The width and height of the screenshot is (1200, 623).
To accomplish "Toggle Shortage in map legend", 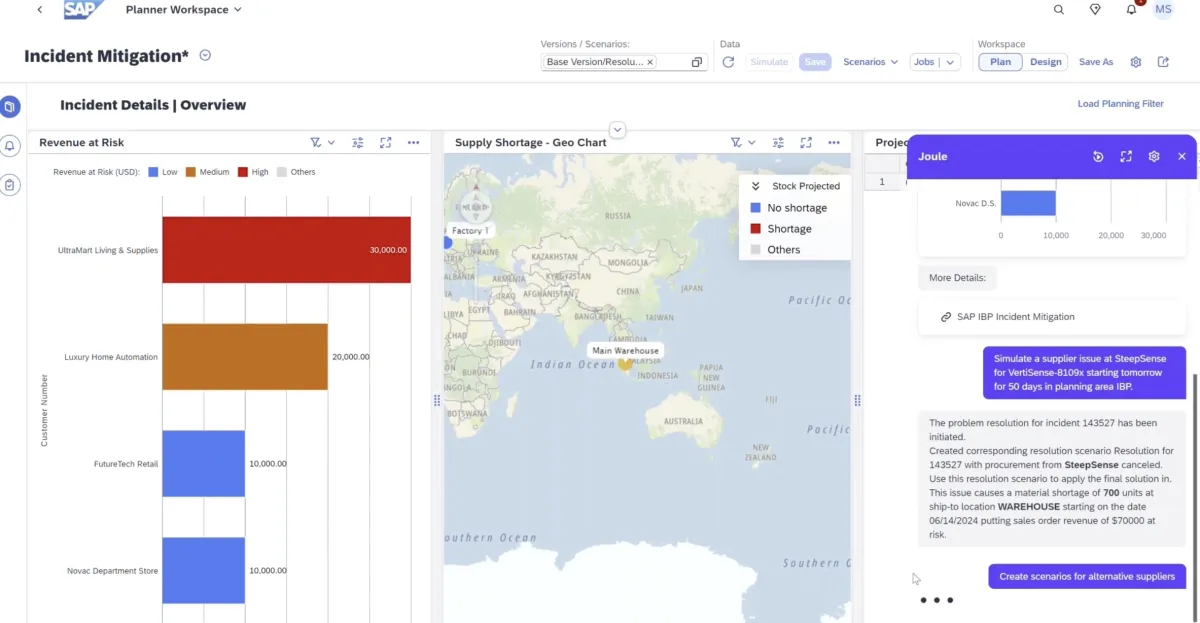I will pyautogui.click(x=780, y=229).
